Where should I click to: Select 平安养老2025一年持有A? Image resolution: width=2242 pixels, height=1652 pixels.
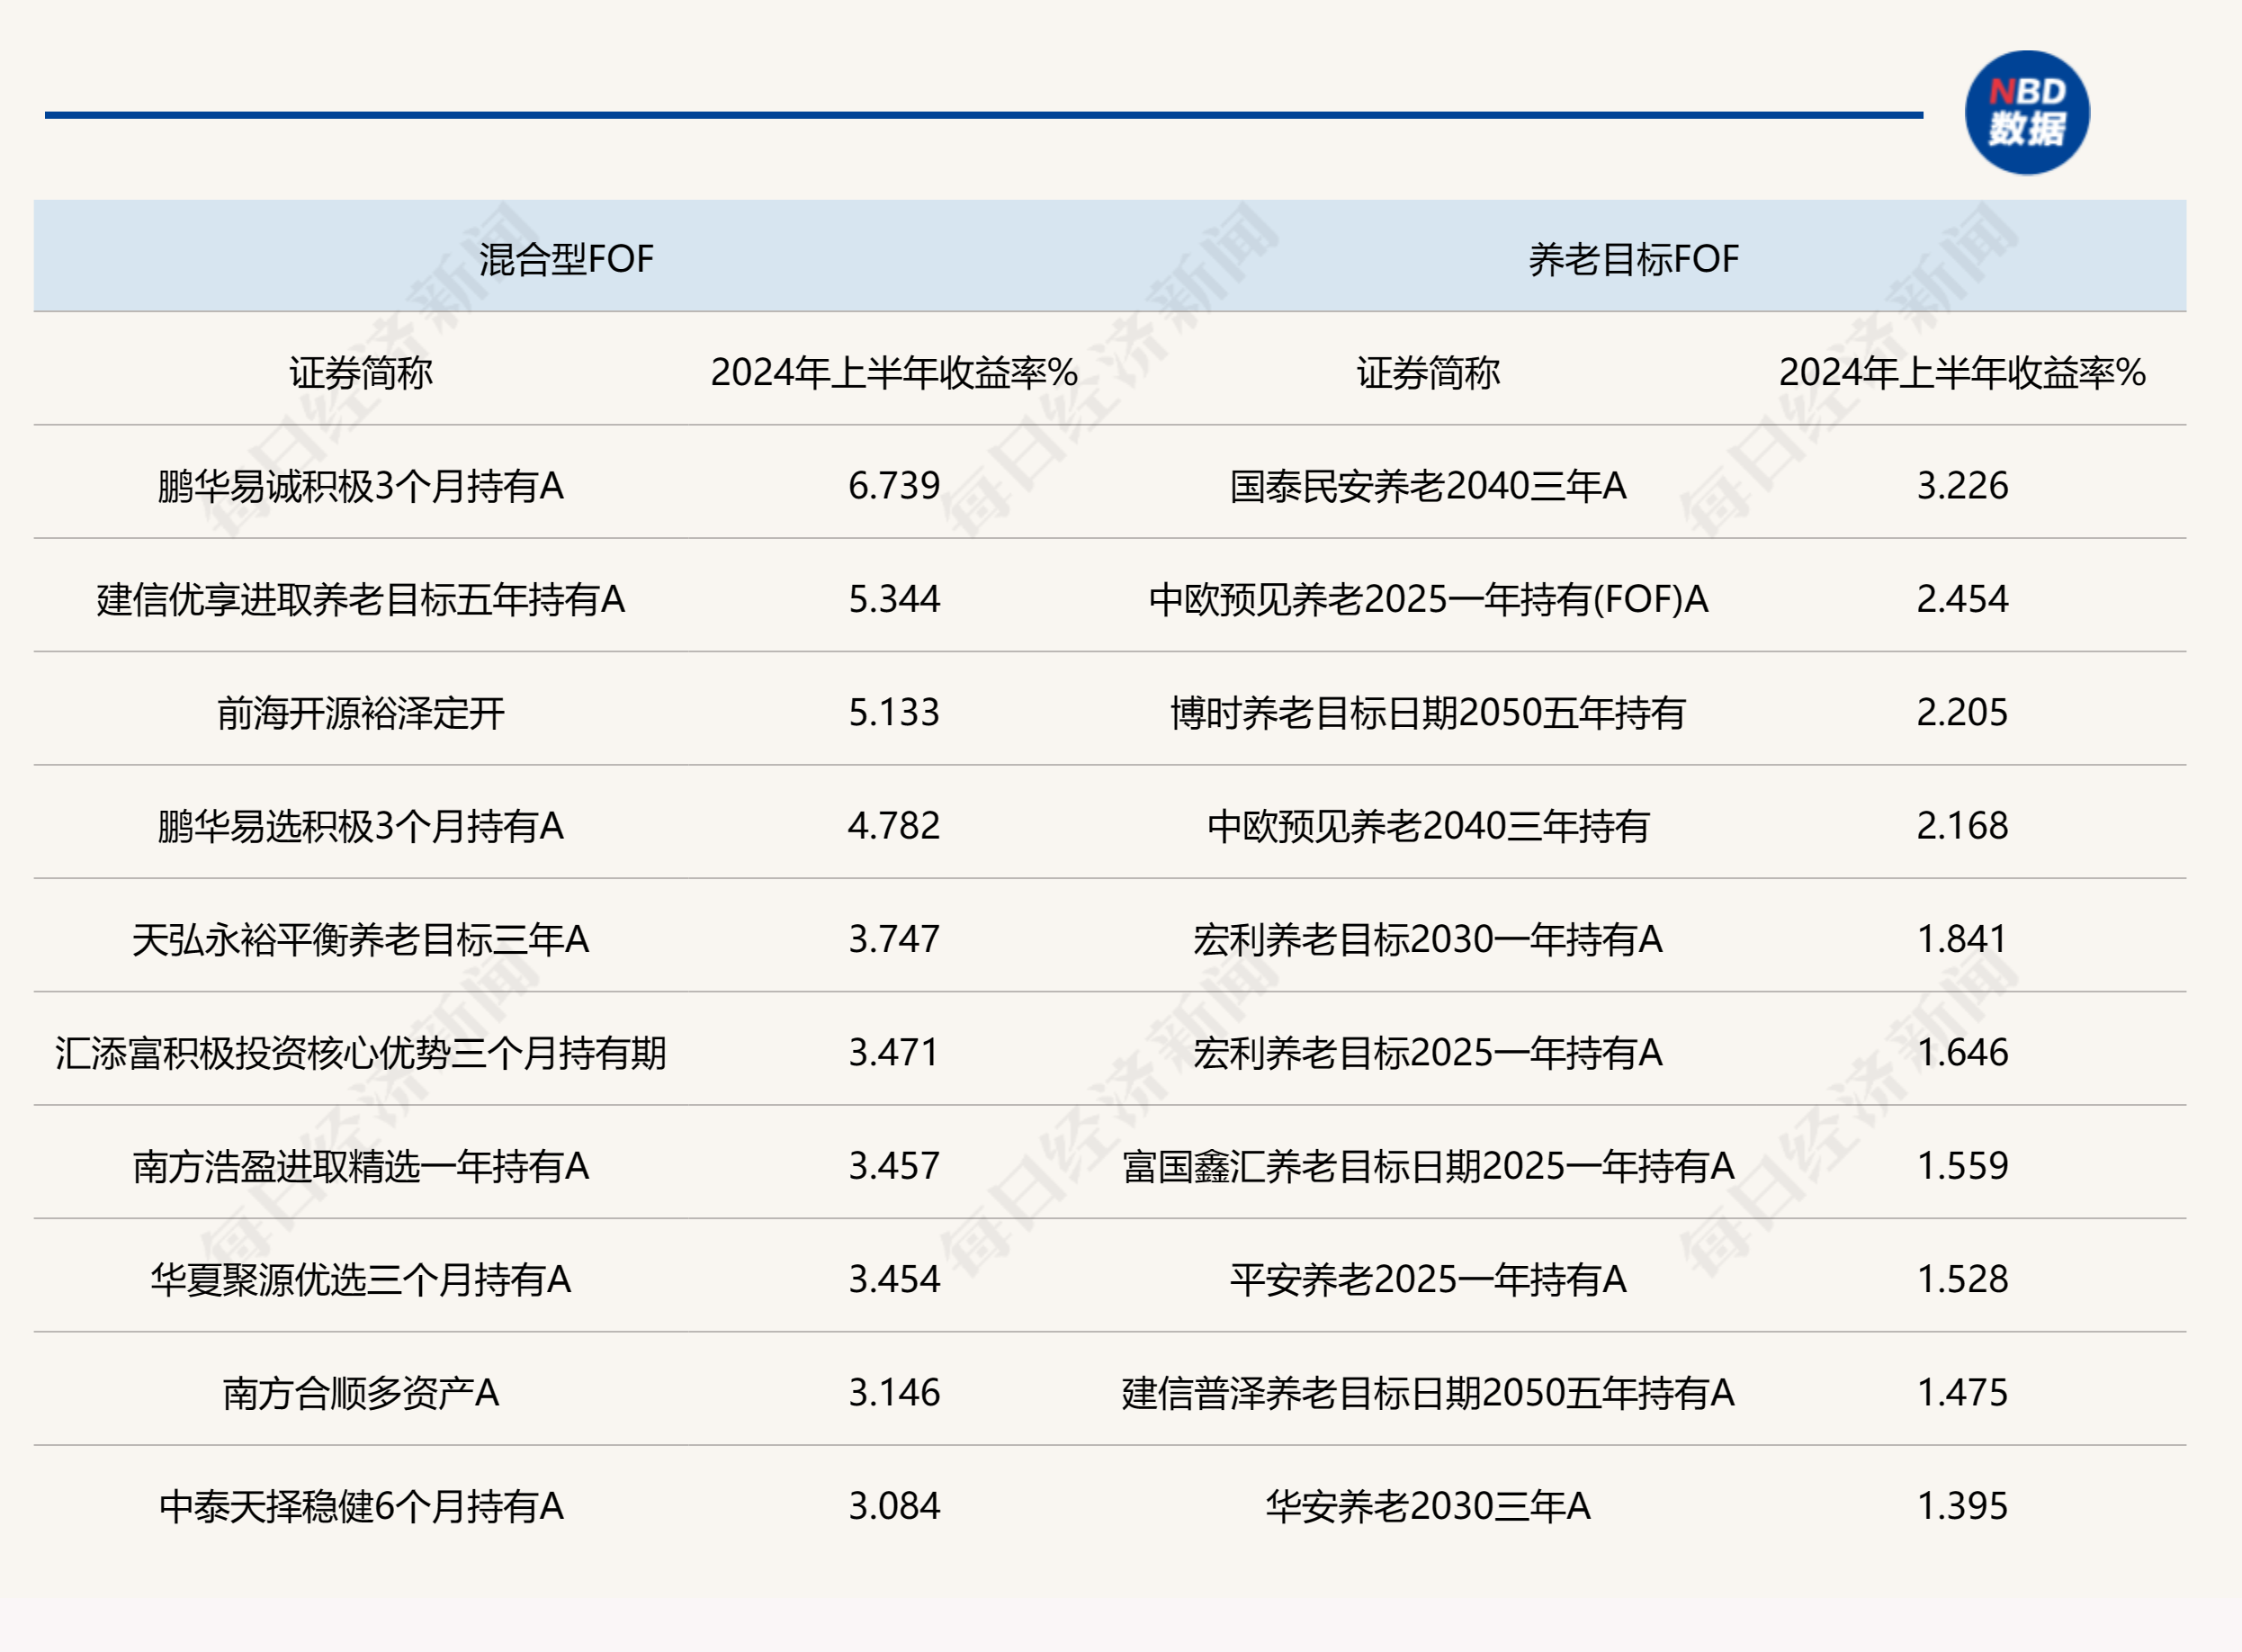[1428, 1279]
